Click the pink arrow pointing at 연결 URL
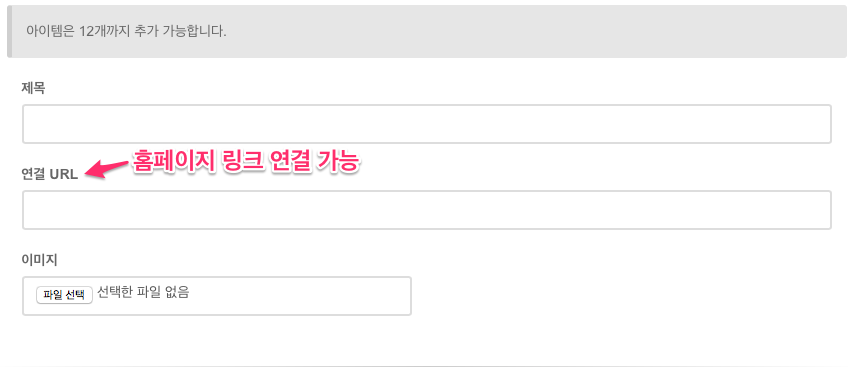This screenshot has height=376, width=848. [106, 169]
